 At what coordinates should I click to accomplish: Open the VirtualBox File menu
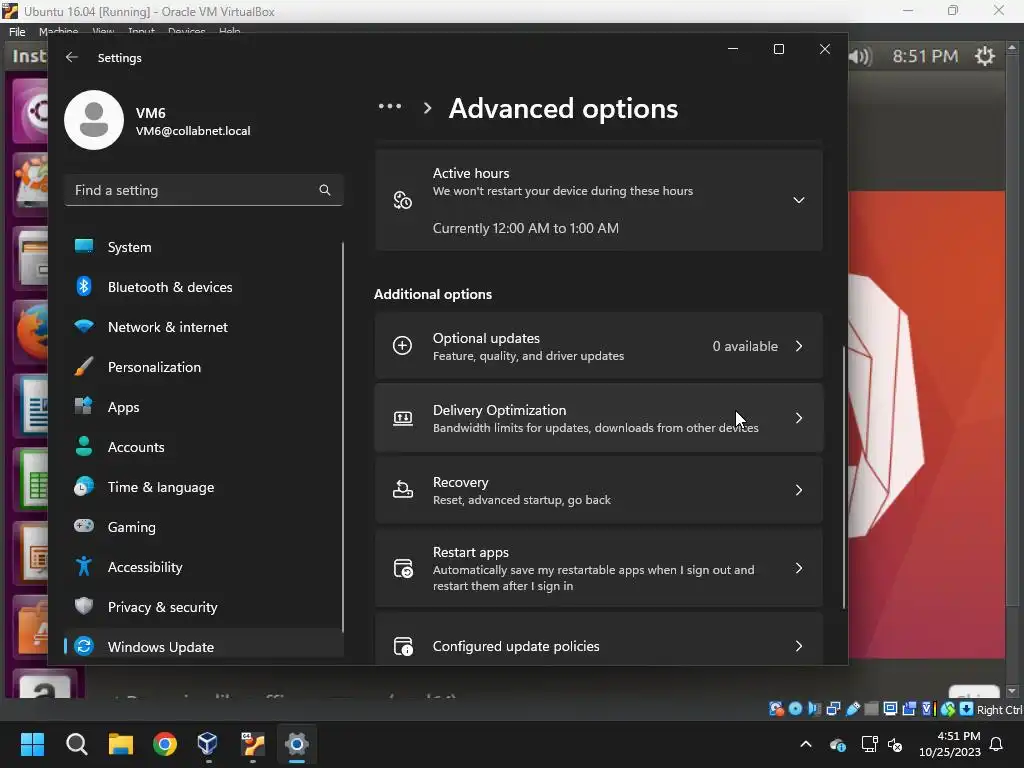coord(18,31)
